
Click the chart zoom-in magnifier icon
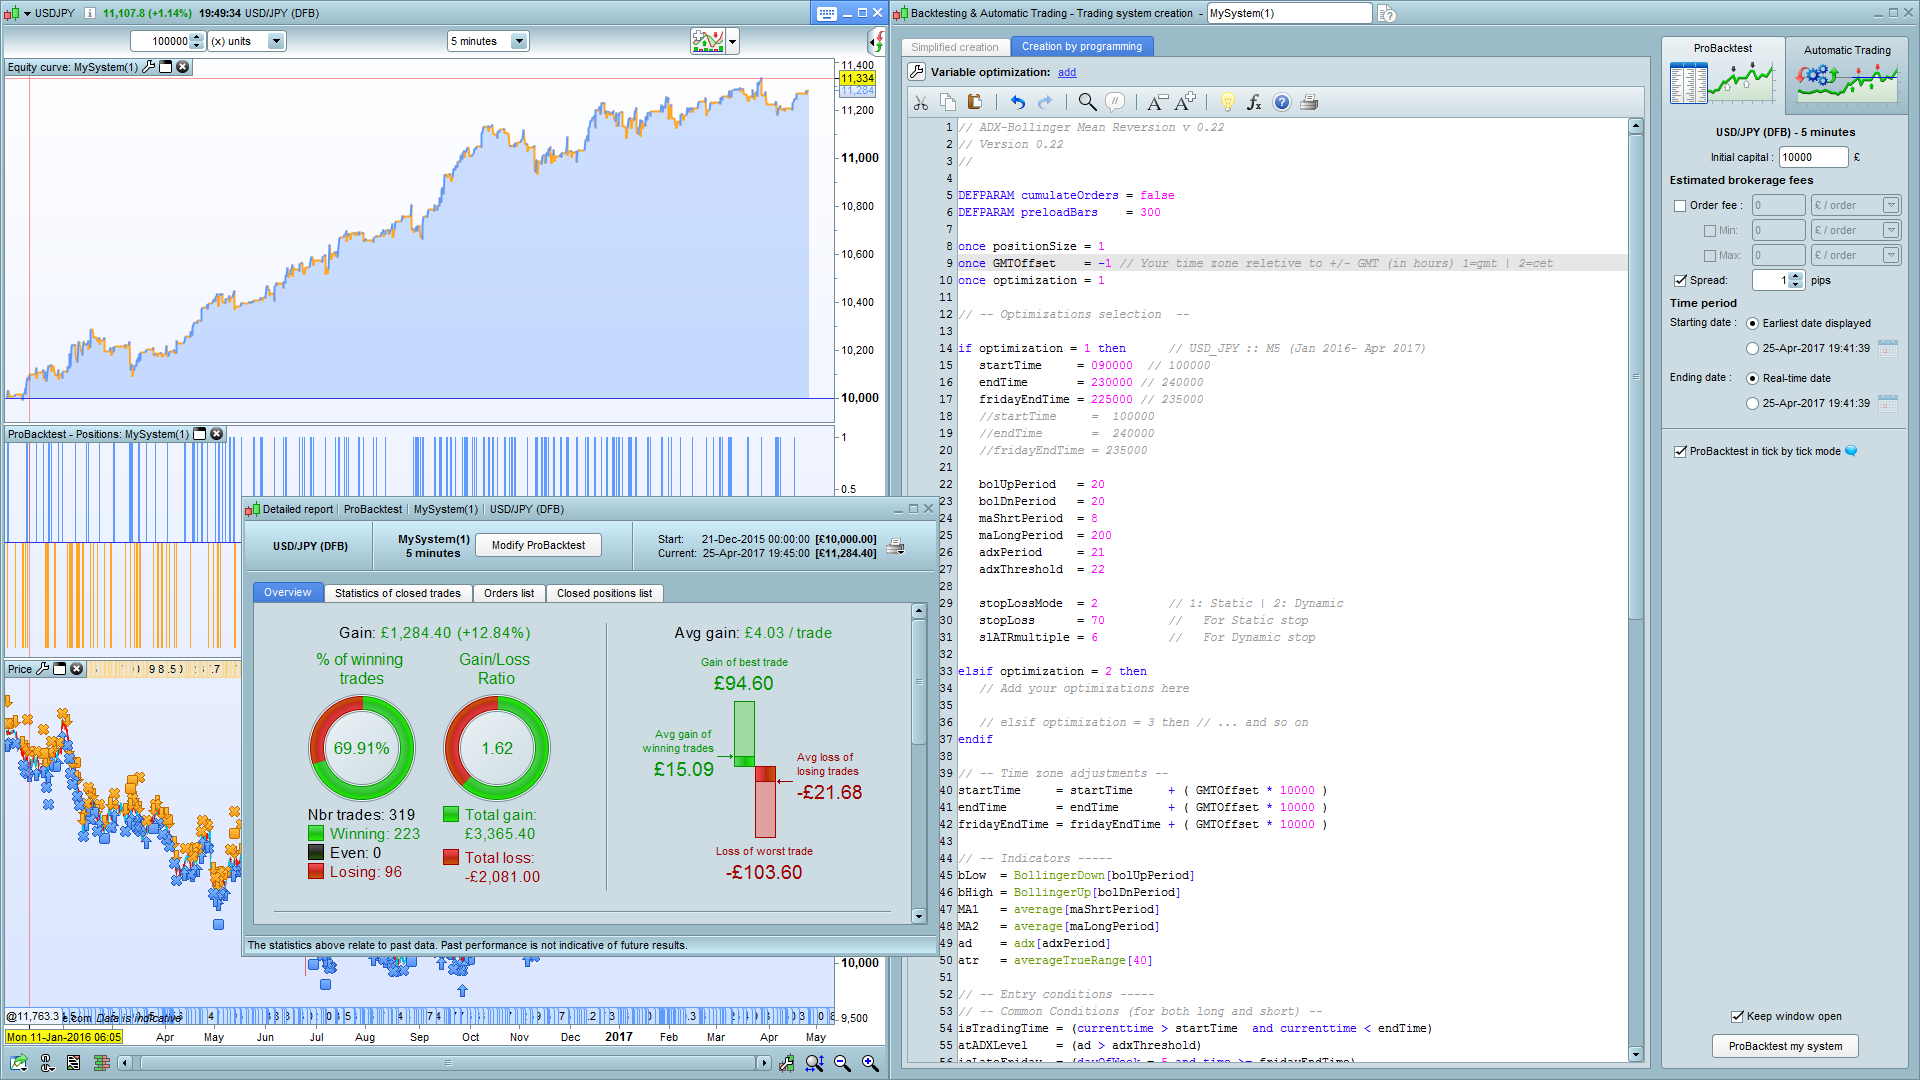pyautogui.click(x=870, y=1063)
